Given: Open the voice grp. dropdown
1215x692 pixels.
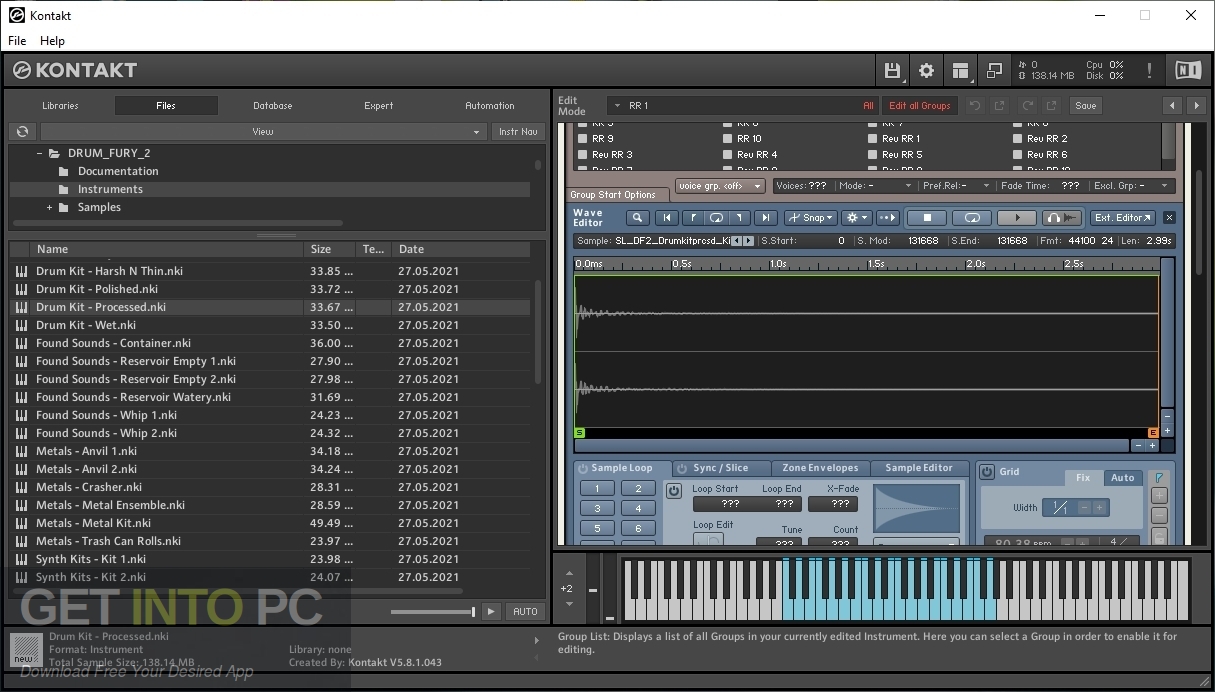Looking at the screenshot, I should (720, 186).
